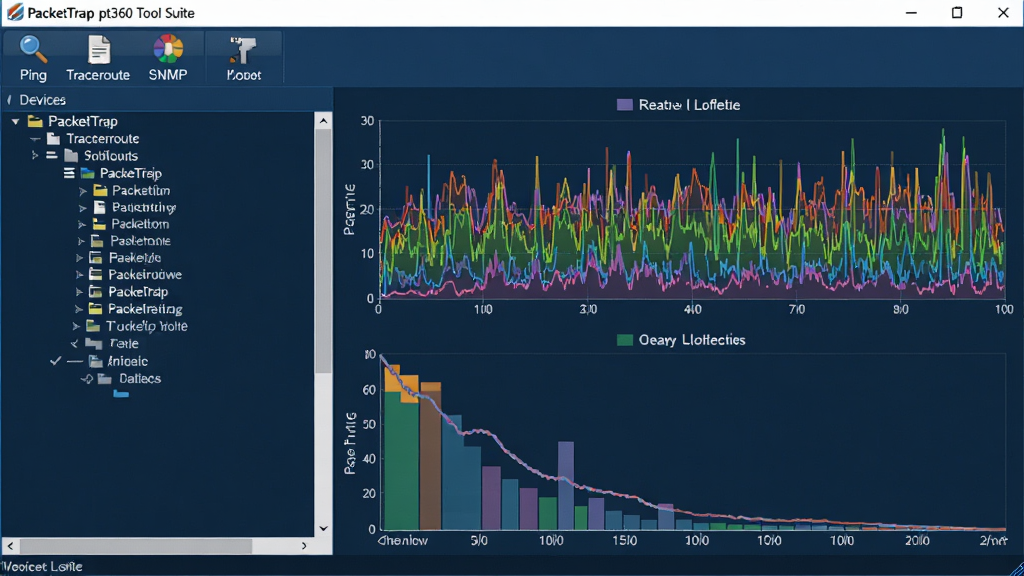Image resolution: width=1024 pixels, height=576 pixels.
Task: Click the tall purple bar in lower histogram
Action: 566,485
